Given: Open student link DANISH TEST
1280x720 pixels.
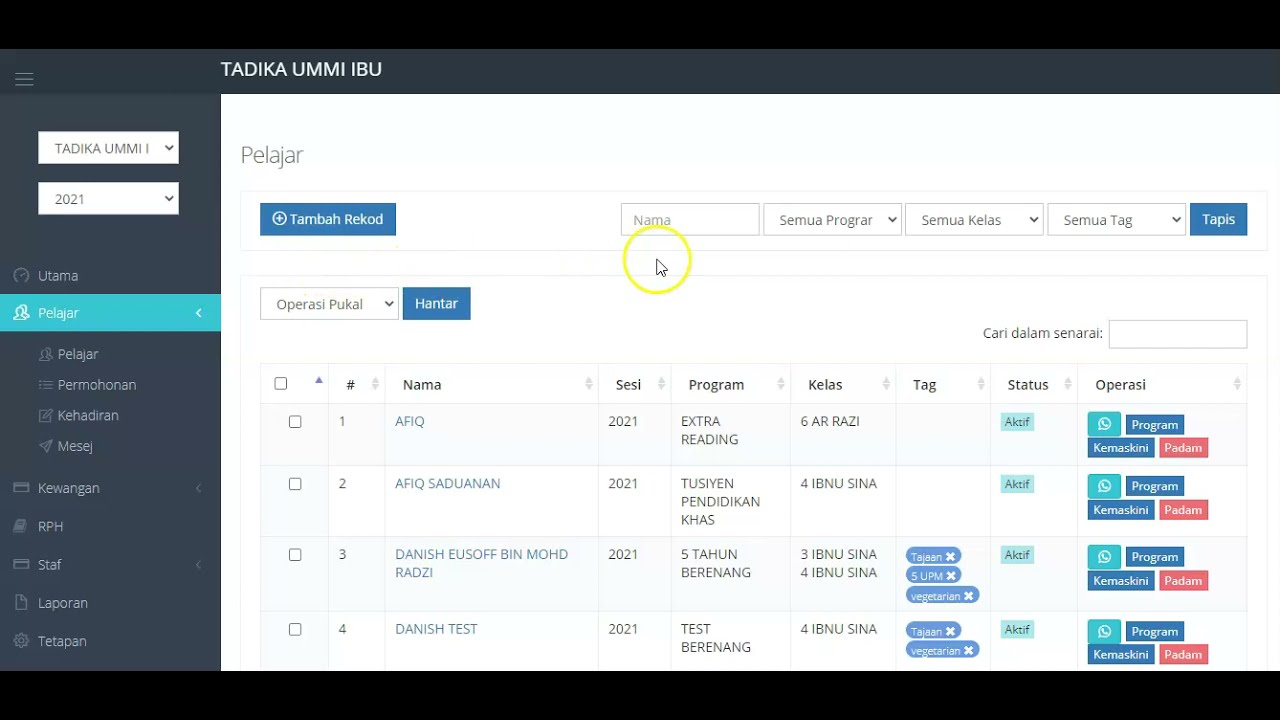Looking at the screenshot, I should 436,629.
